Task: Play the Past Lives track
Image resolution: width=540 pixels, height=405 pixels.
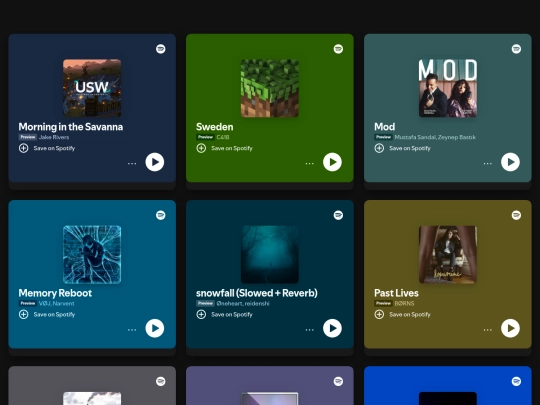Action: tap(510, 328)
